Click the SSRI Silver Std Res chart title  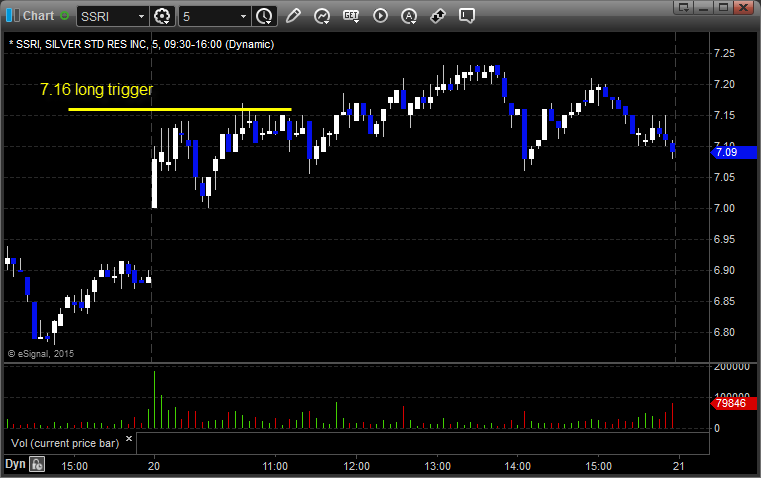click(x=141, y=44)
